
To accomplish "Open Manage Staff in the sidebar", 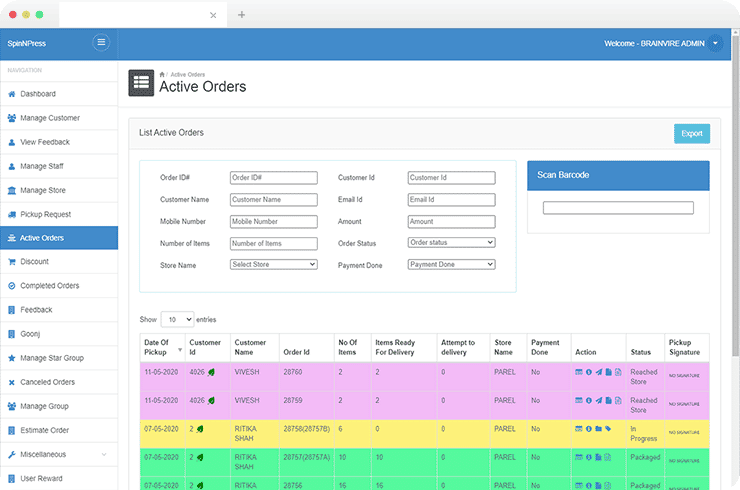I will (59, 166).
